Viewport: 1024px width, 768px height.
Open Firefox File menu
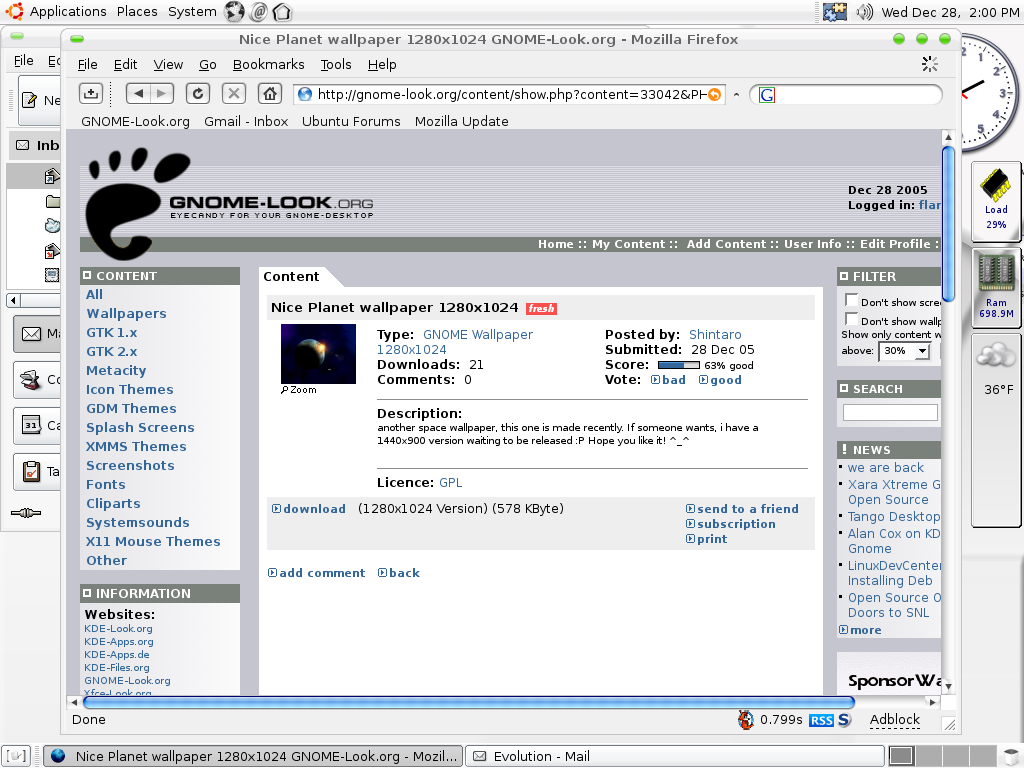(x=88, y=65)
